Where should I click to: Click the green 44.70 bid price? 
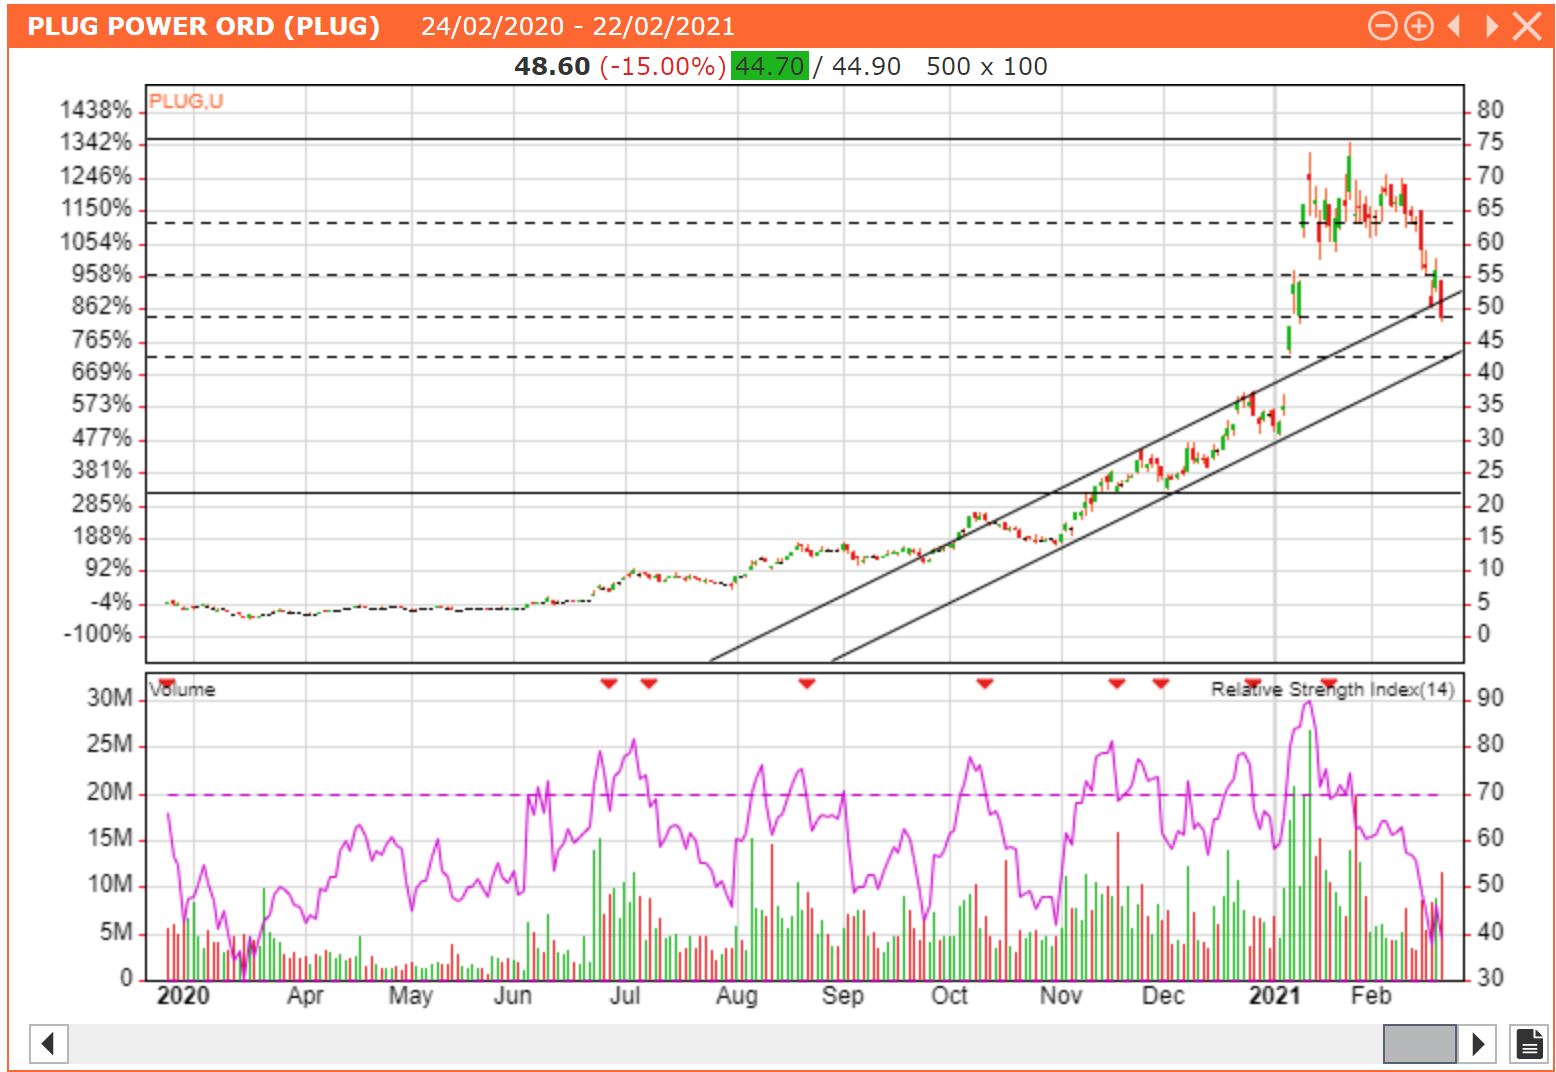click(x=769, y=66)
